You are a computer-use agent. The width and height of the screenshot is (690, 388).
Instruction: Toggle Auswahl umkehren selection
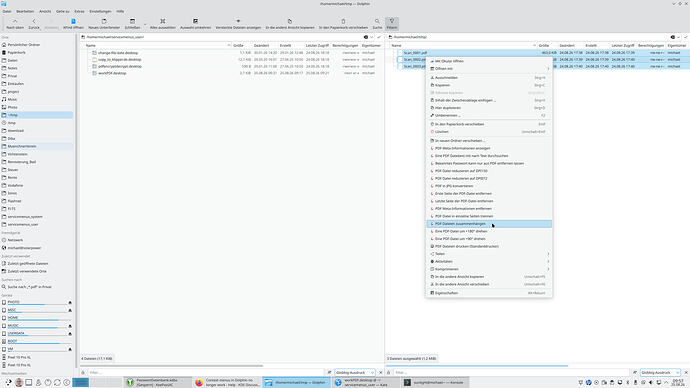195,24
